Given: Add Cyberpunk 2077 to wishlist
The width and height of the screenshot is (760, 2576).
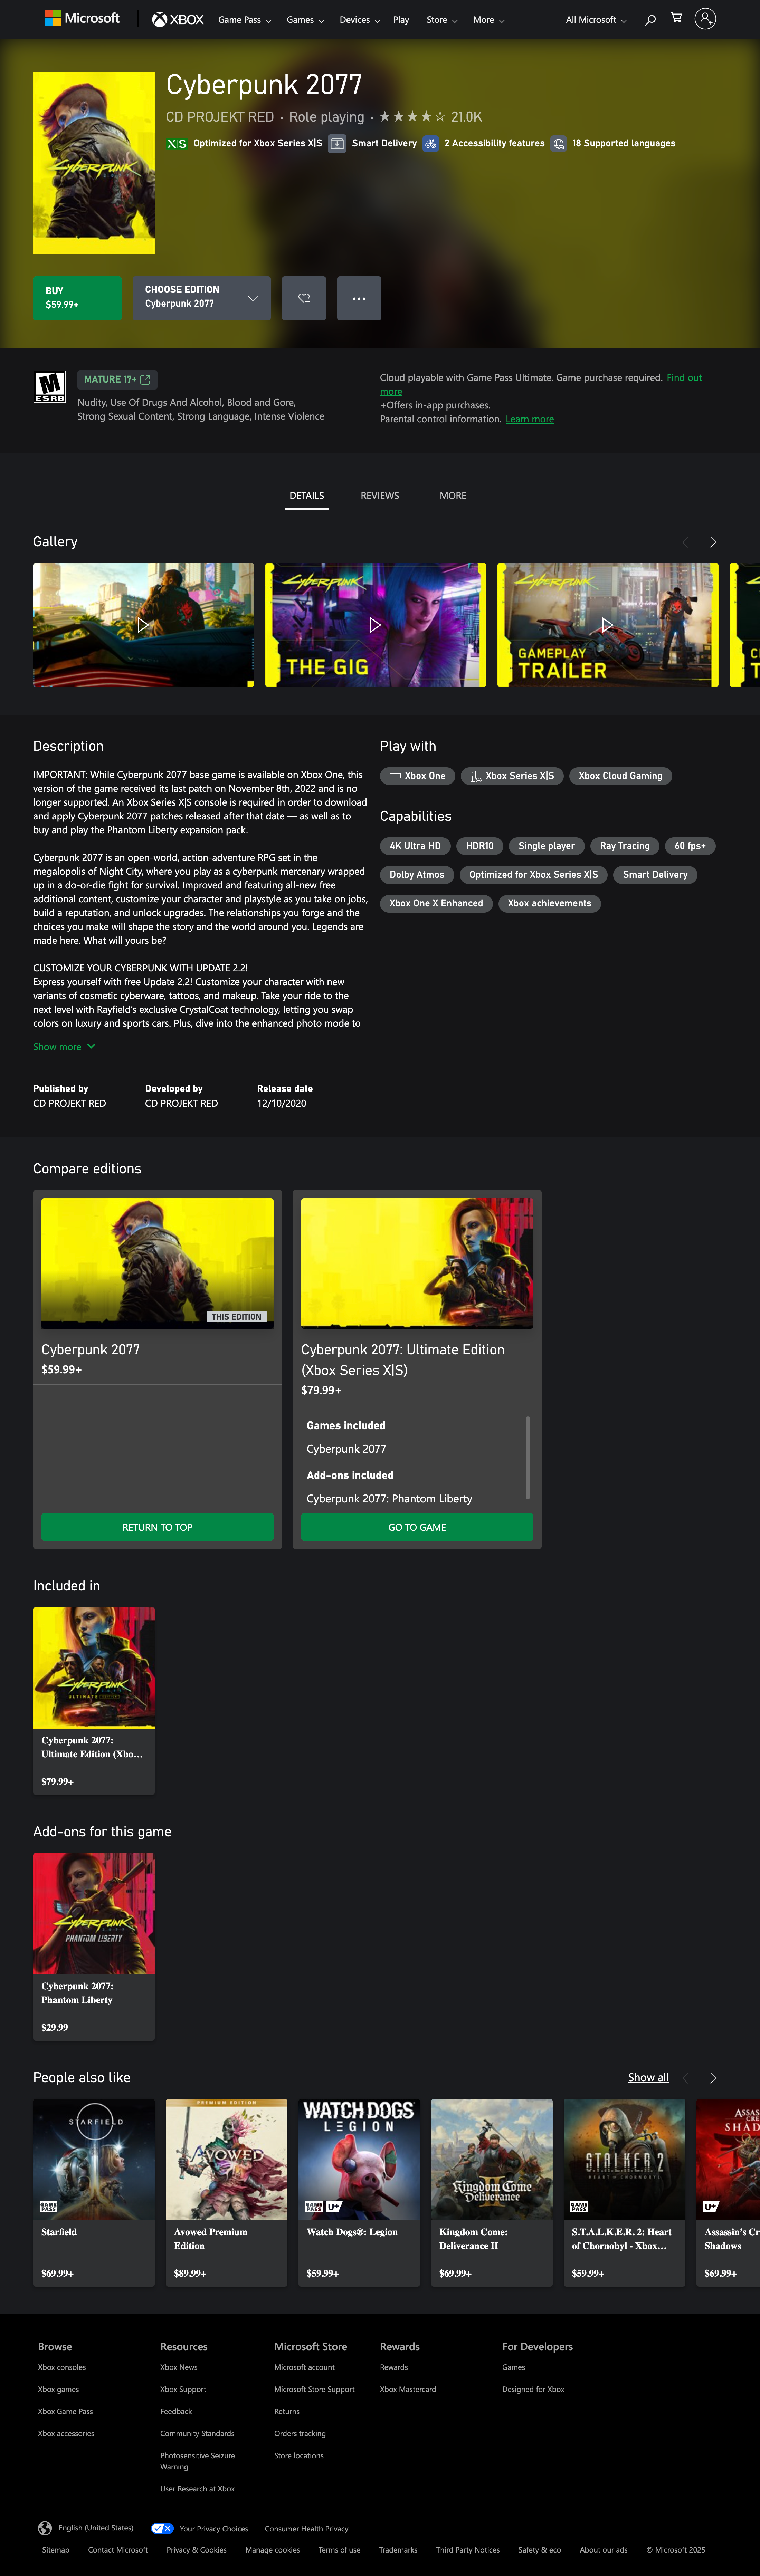Looking at the screenshot, I should [303, 297].
